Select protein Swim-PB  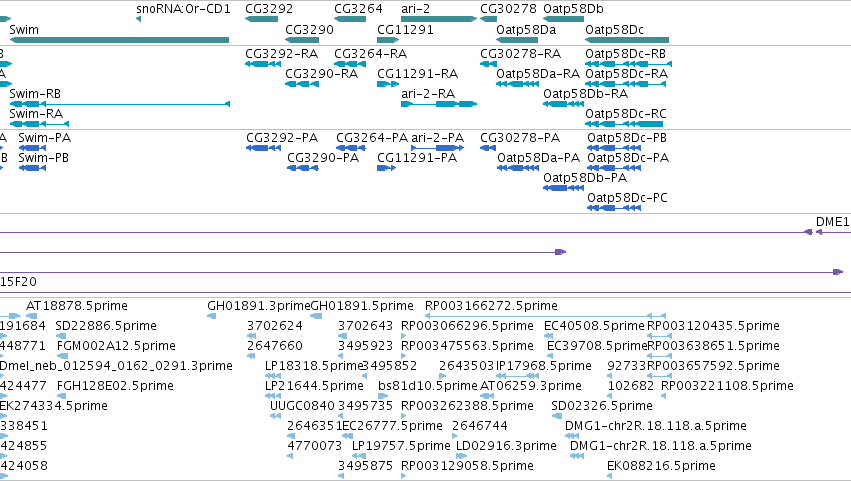click(x=32, y=168)
